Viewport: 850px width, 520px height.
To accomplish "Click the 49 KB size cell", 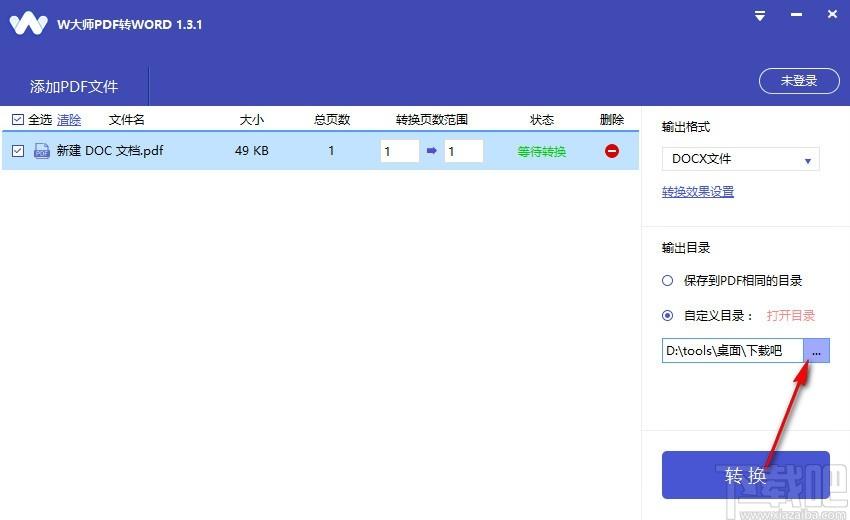I will pos(252,151).
